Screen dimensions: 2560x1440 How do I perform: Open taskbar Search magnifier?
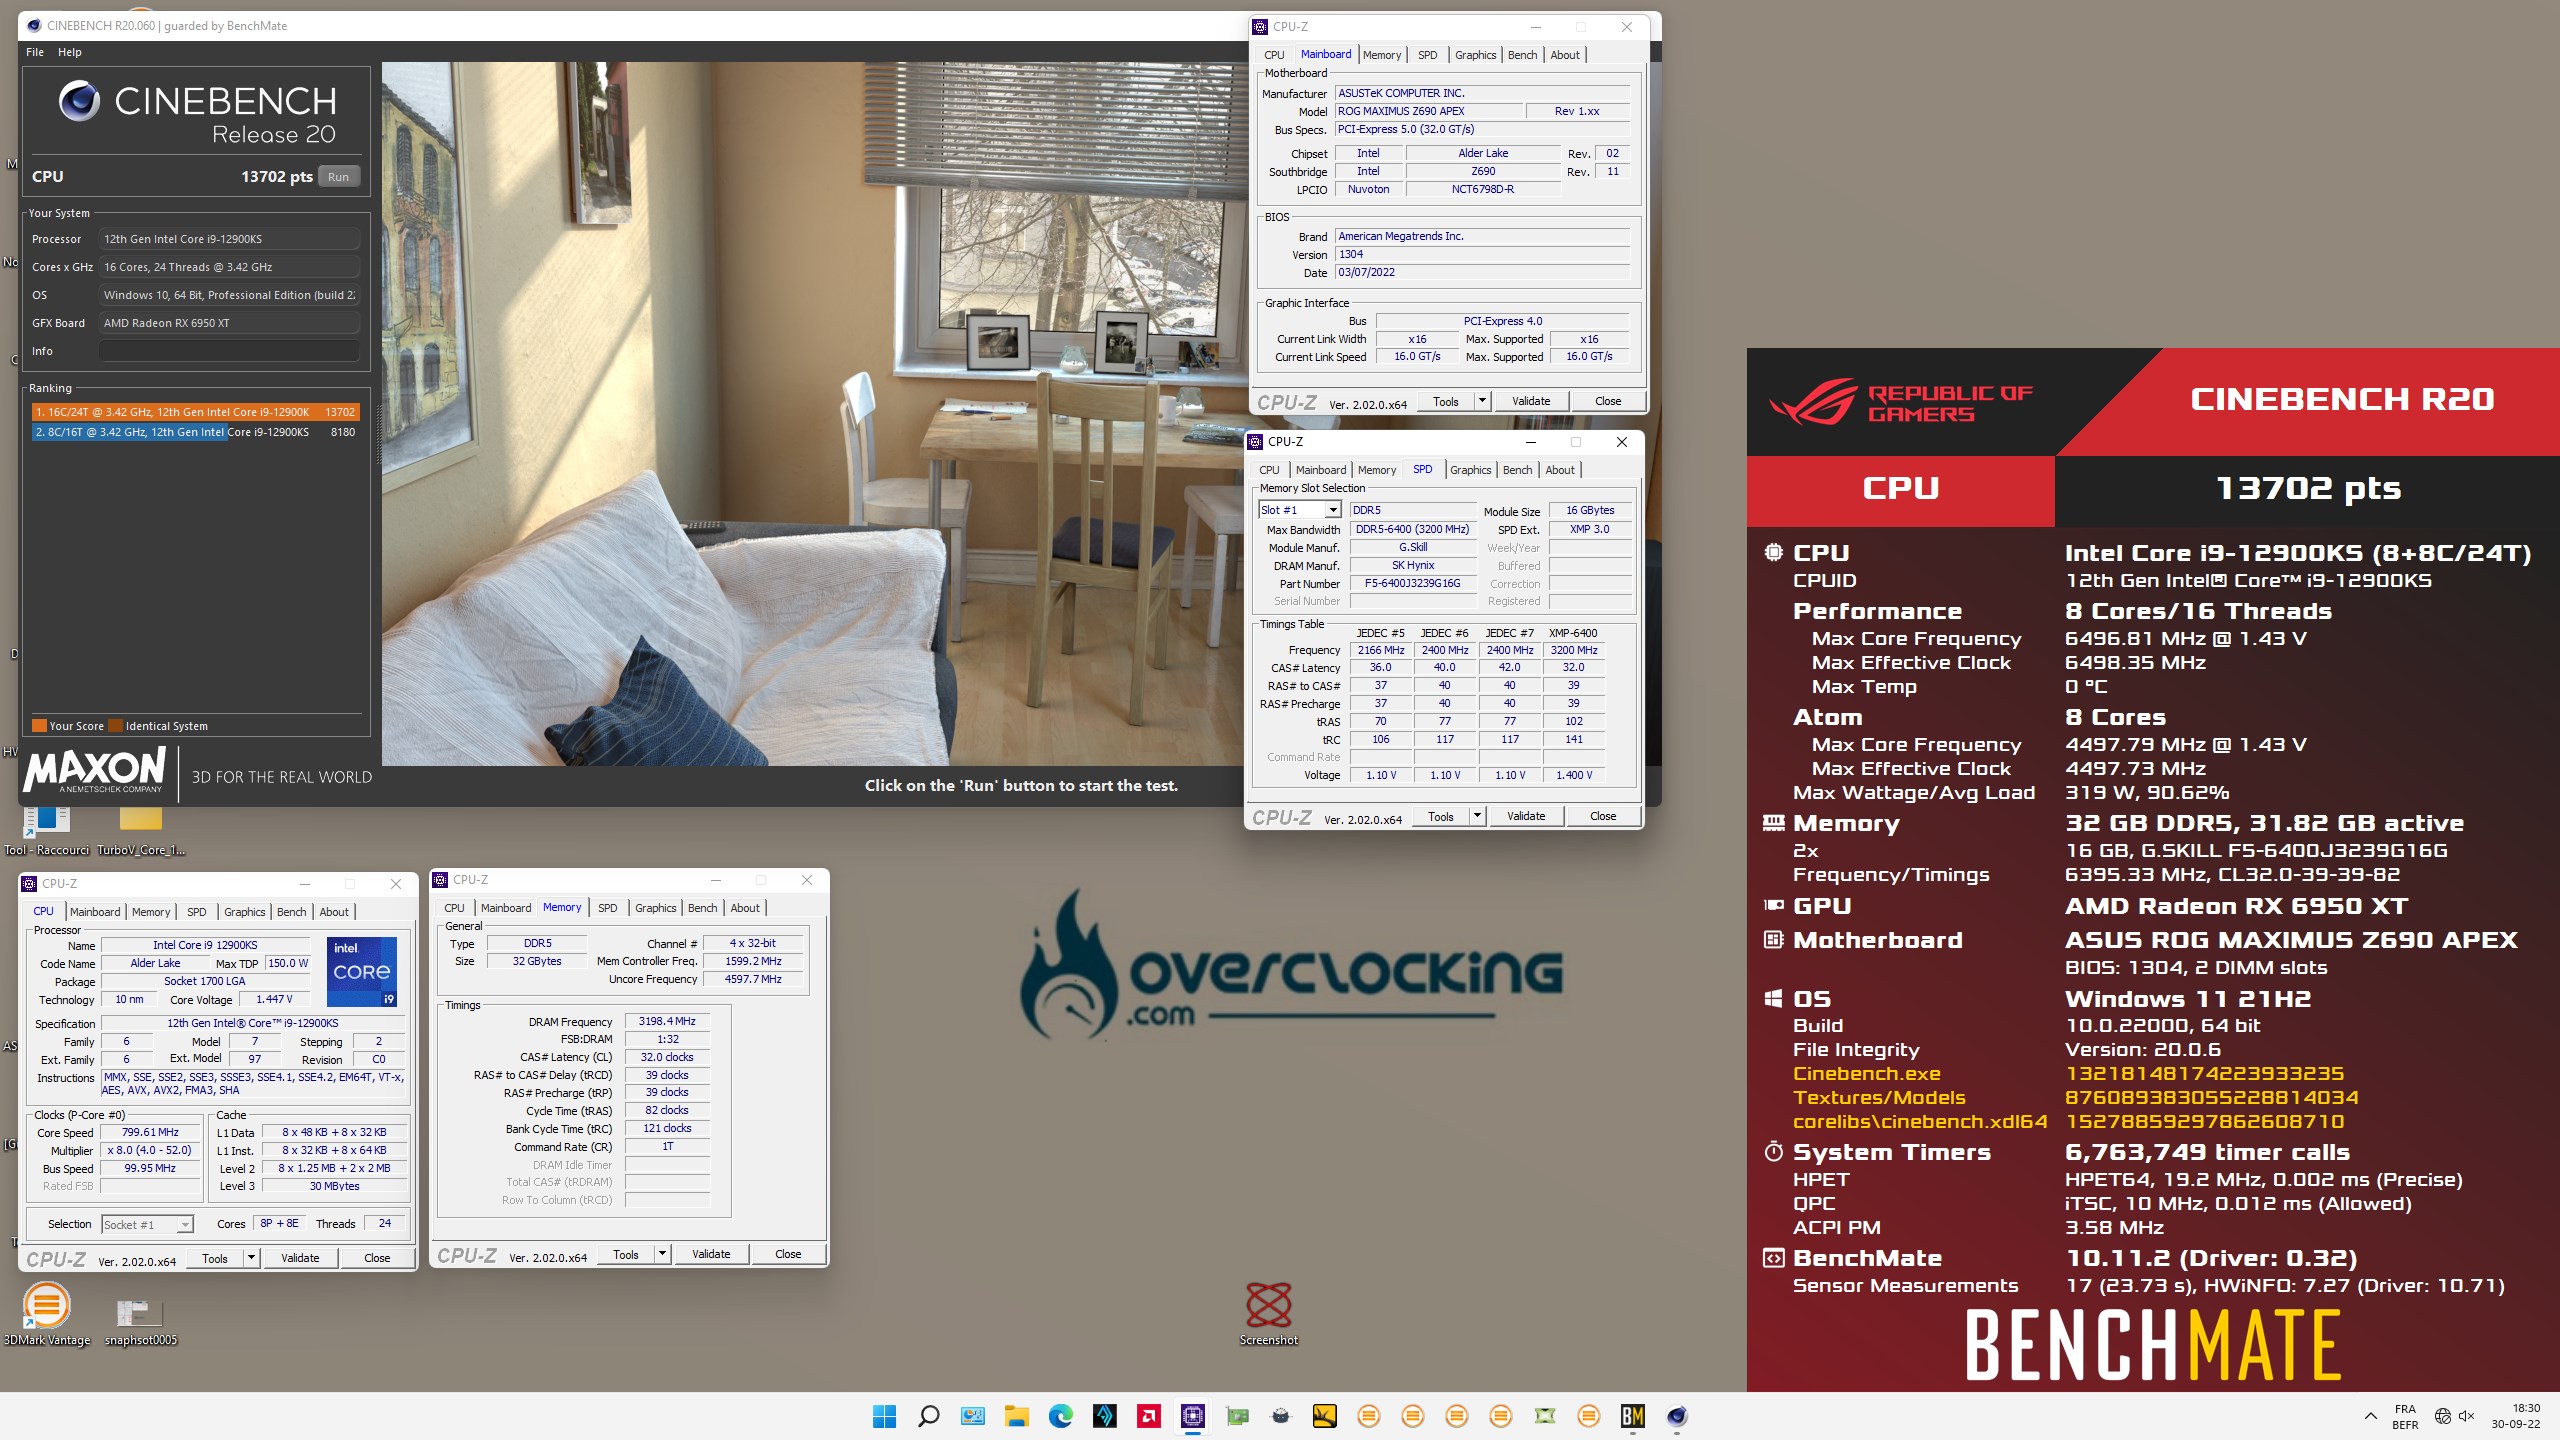click(928, 1416)
